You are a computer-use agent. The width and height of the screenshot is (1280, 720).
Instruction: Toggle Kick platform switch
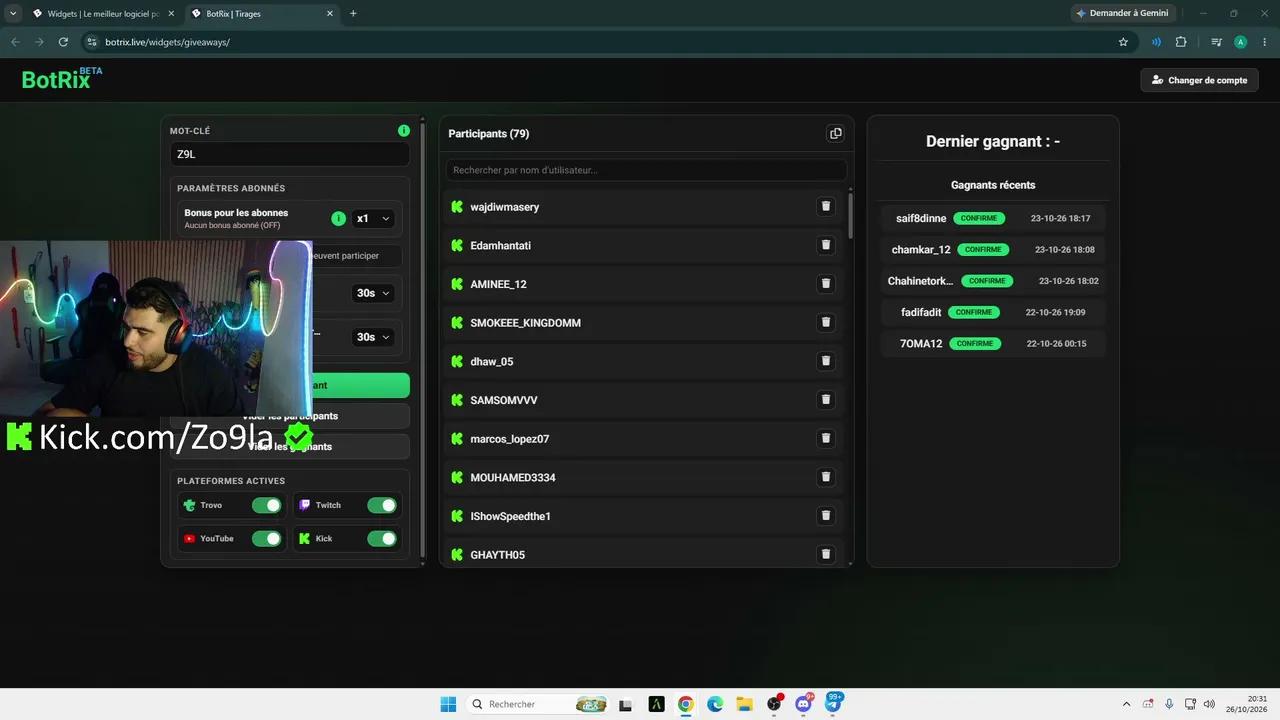pyautogui.click(x=382, y=538)
